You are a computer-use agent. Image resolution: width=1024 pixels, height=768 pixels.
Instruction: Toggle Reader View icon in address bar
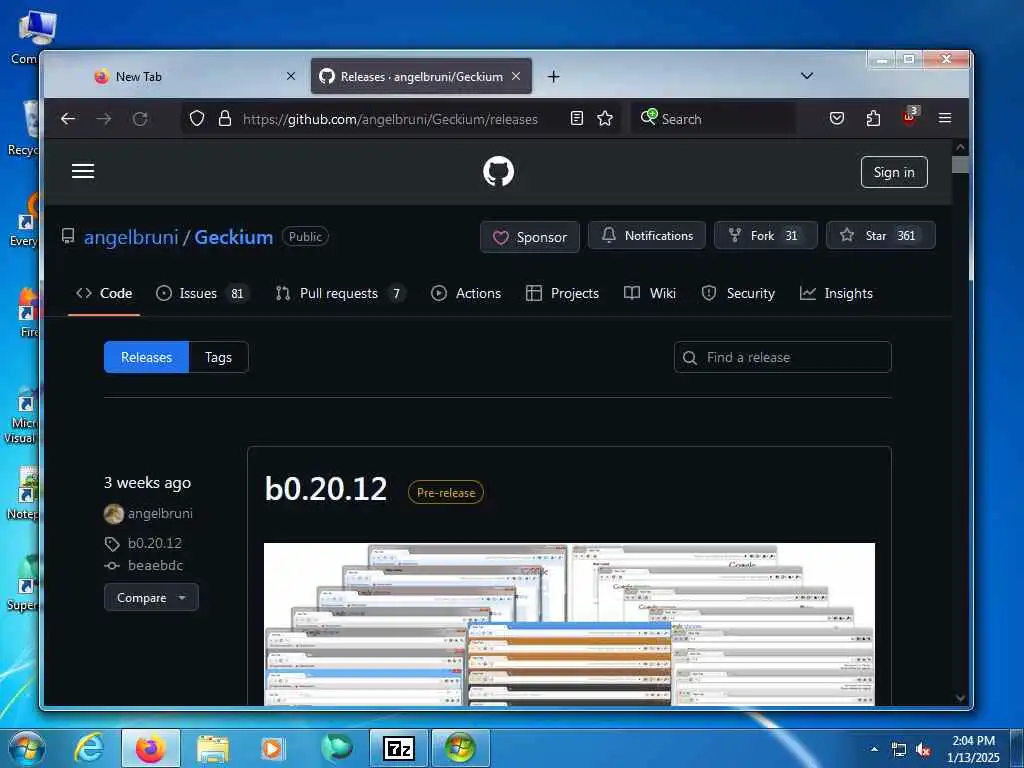pos(577,118)
